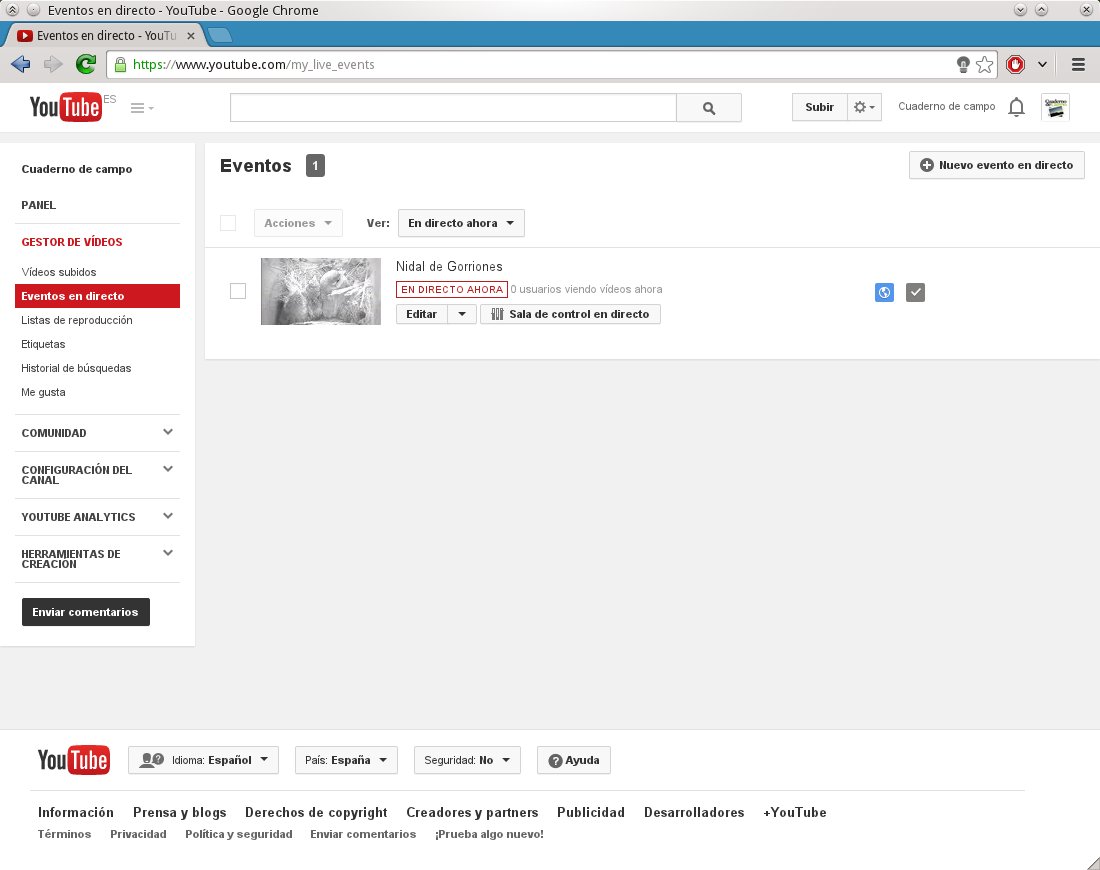Click the ¡Prueba algo nuevo! footer link
Viewport: 1100px width, 870px height.
pyautogui.click(x=489, y=834)
